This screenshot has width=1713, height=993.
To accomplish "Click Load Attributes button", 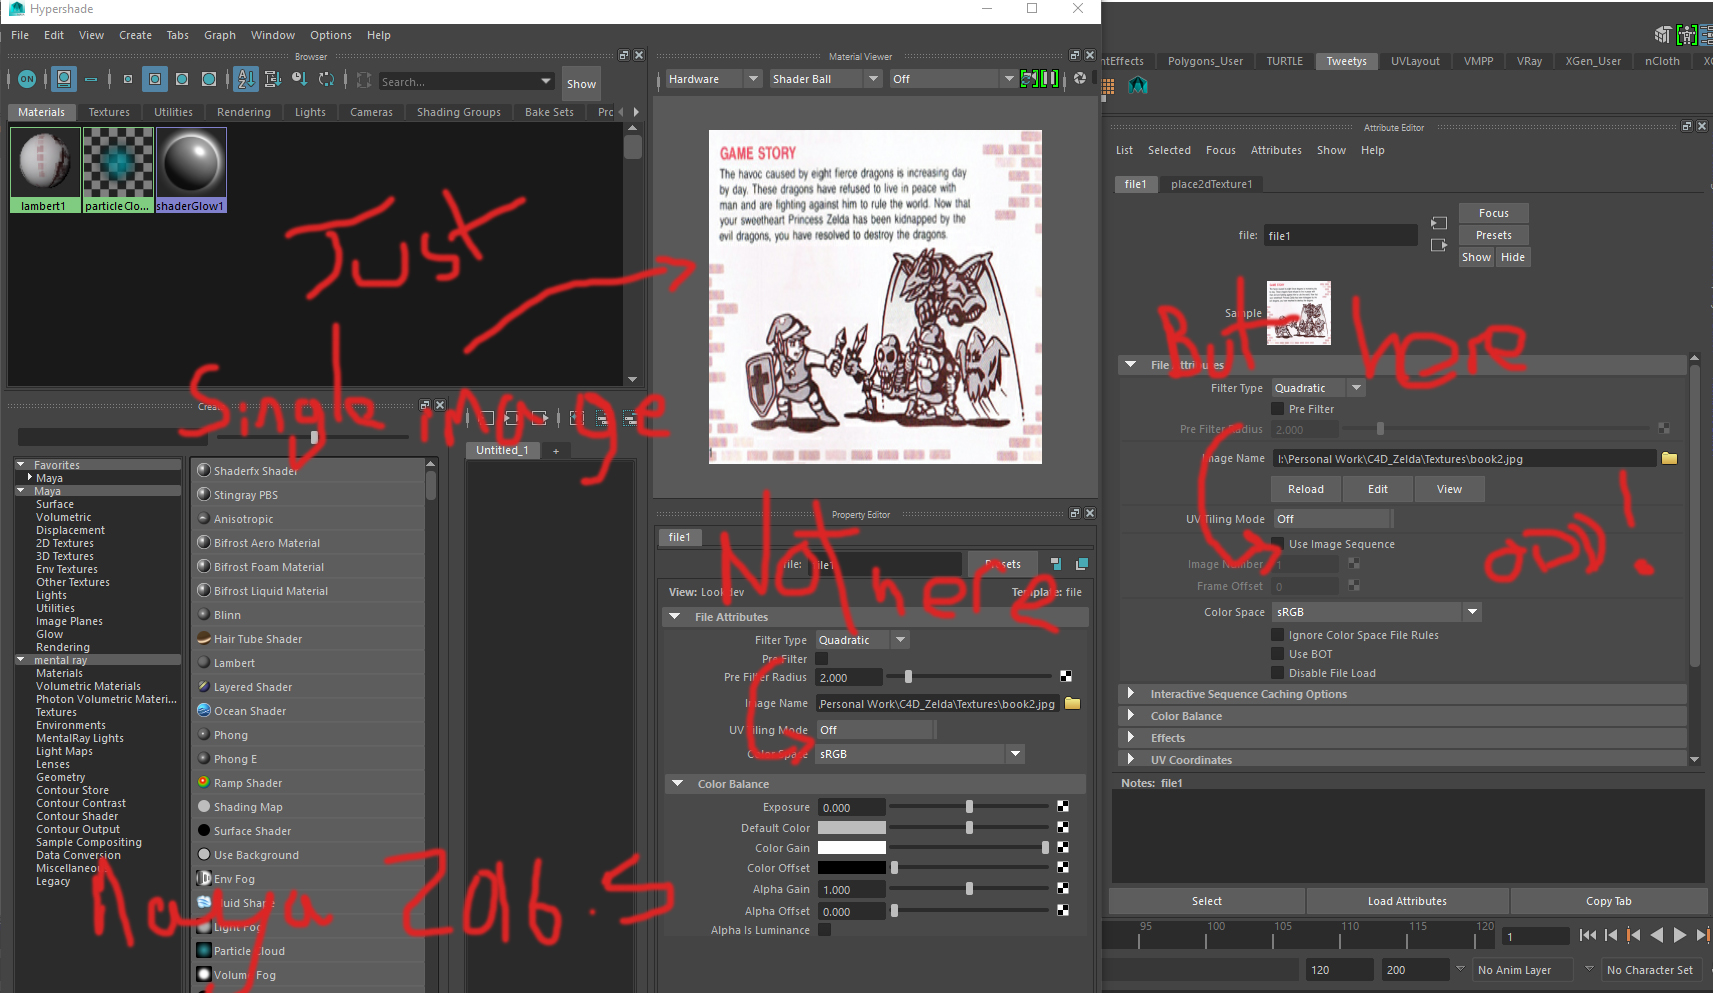I will click(1407, 901).
